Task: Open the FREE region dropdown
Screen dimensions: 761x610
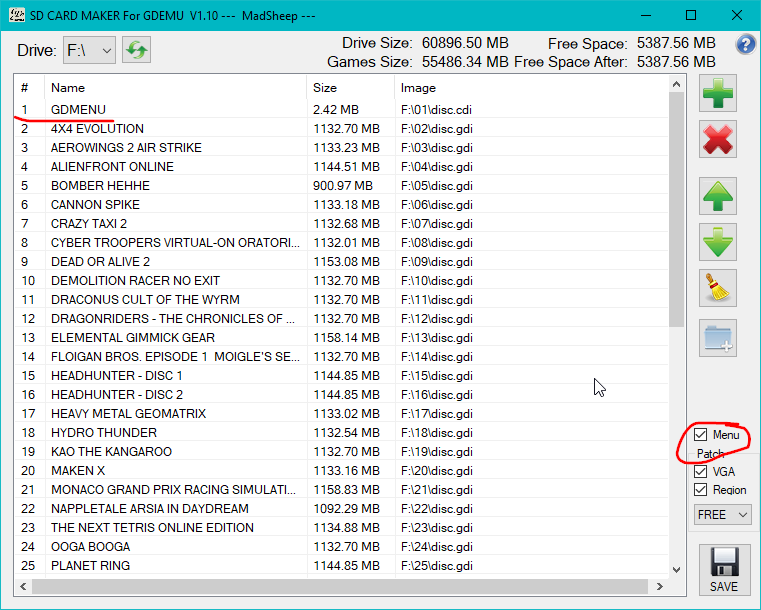Action: [722, 514]
